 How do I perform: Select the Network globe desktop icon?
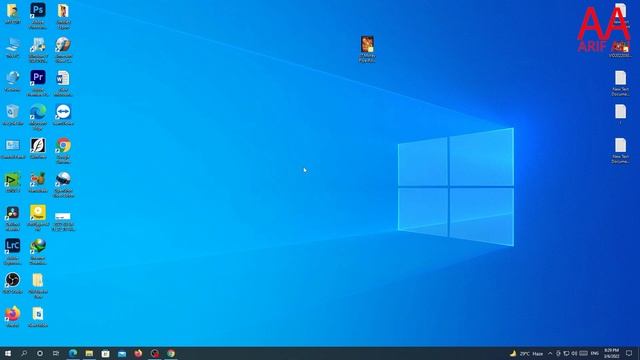coord(13,81)
